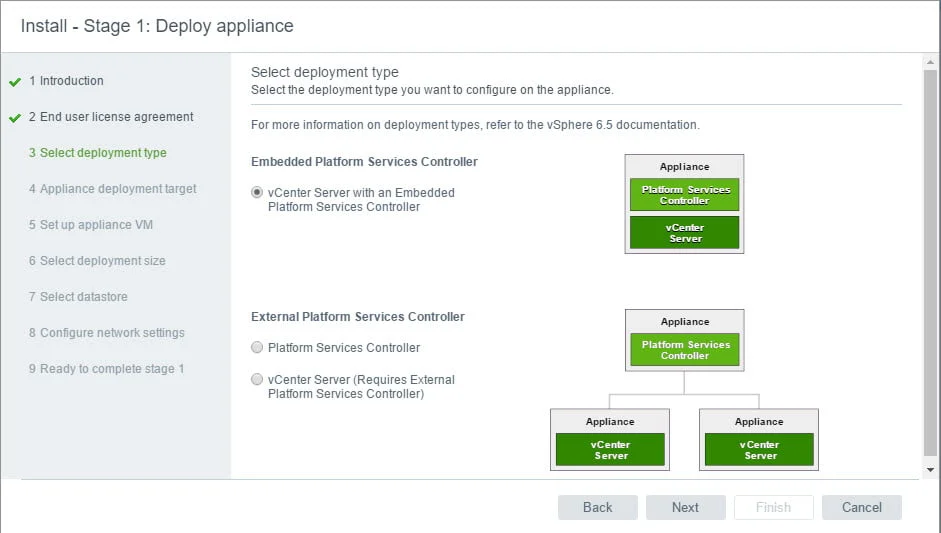The height and width of the screenshot is (533, 941).
Task: Choose vCenter Server requiring External Platform Services Controller
Action: pyautogui.click(x=258, y=380)
